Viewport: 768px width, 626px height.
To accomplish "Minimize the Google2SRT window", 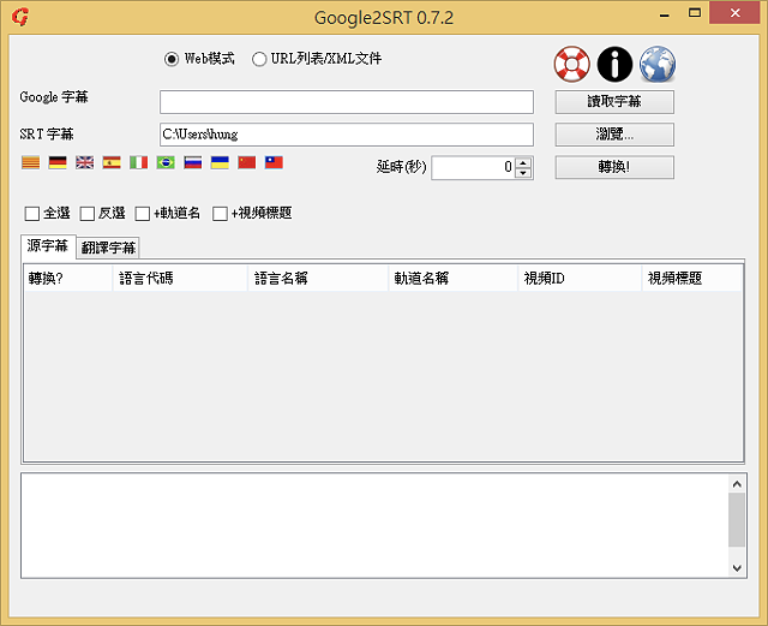I will pos(664,14).
